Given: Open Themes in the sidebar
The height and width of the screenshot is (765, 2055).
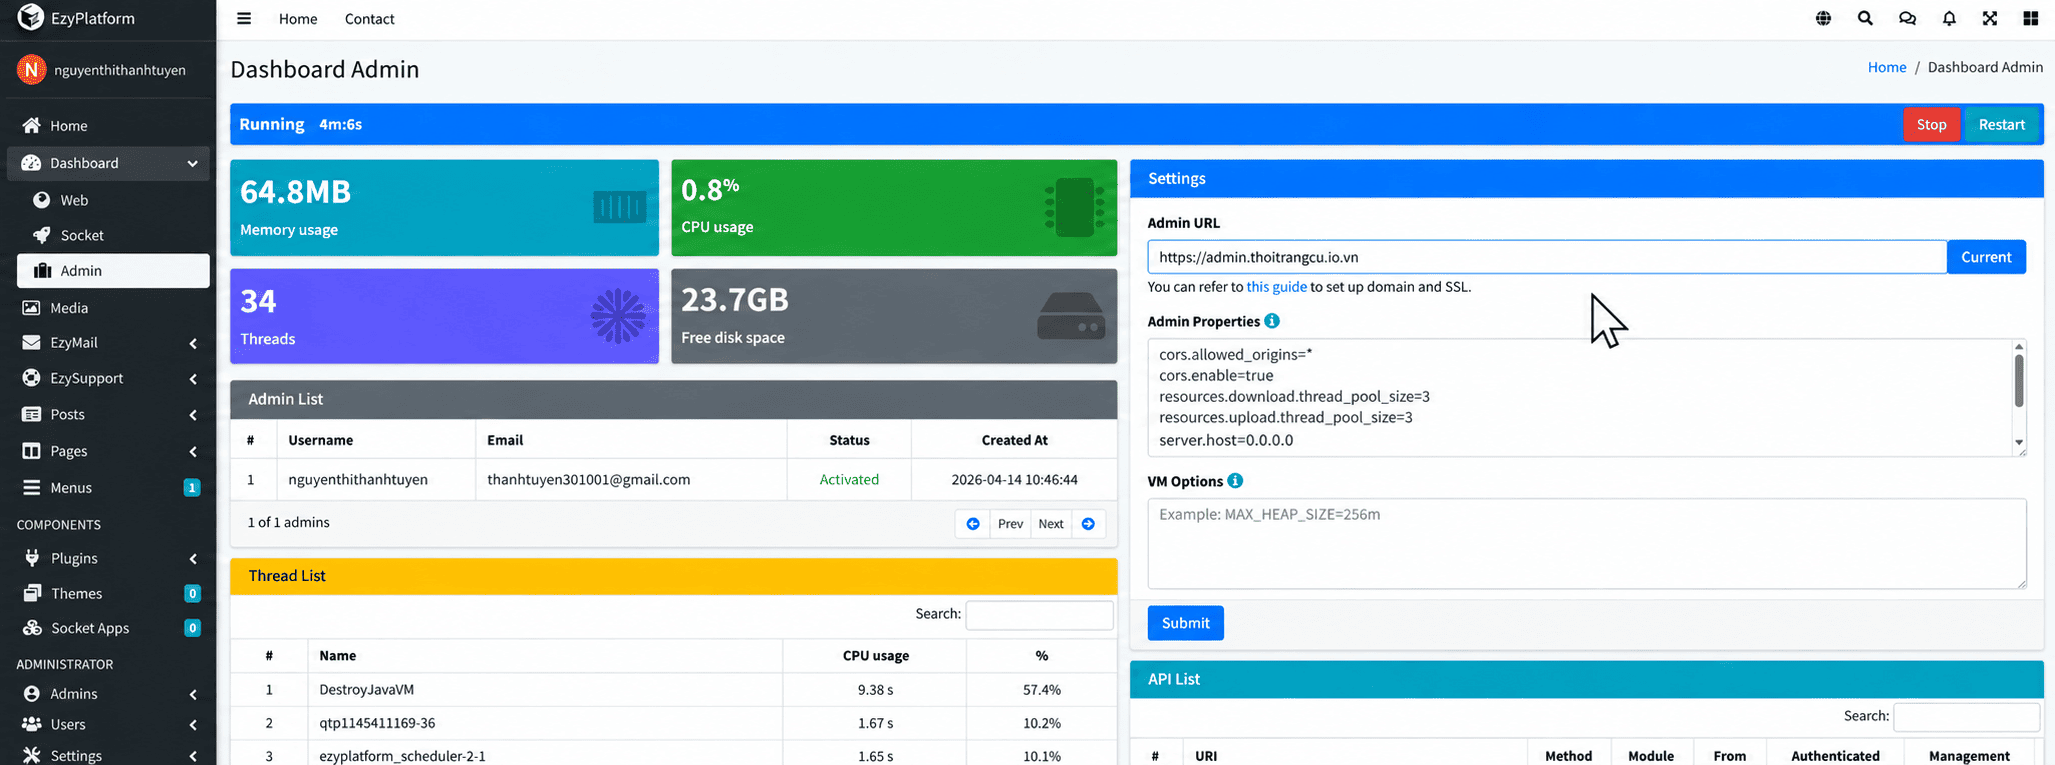Looking at the screenshot, I should click(x=108, y=594).
